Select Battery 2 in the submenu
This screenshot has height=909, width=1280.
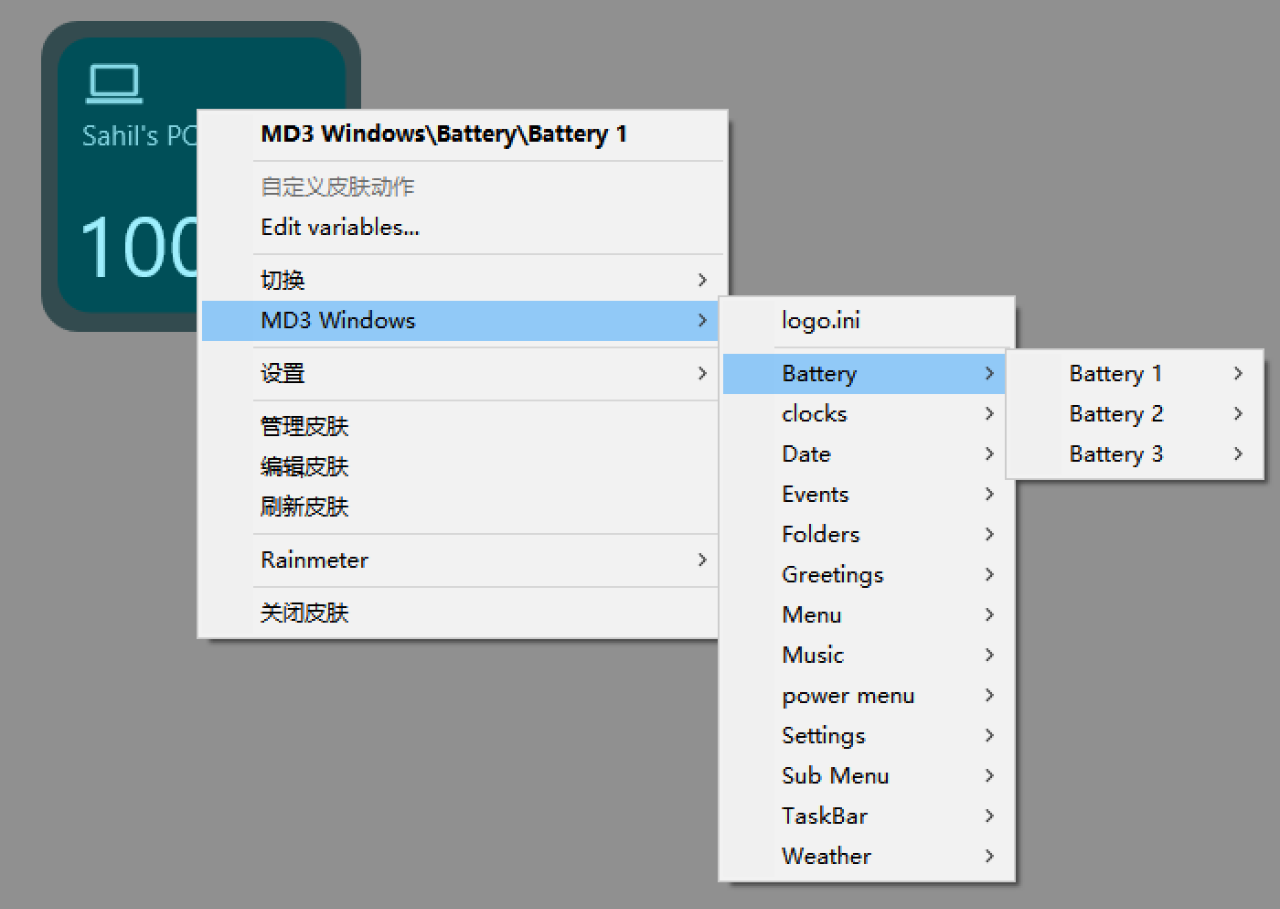pyautogui.click(x=1115, y=413)
